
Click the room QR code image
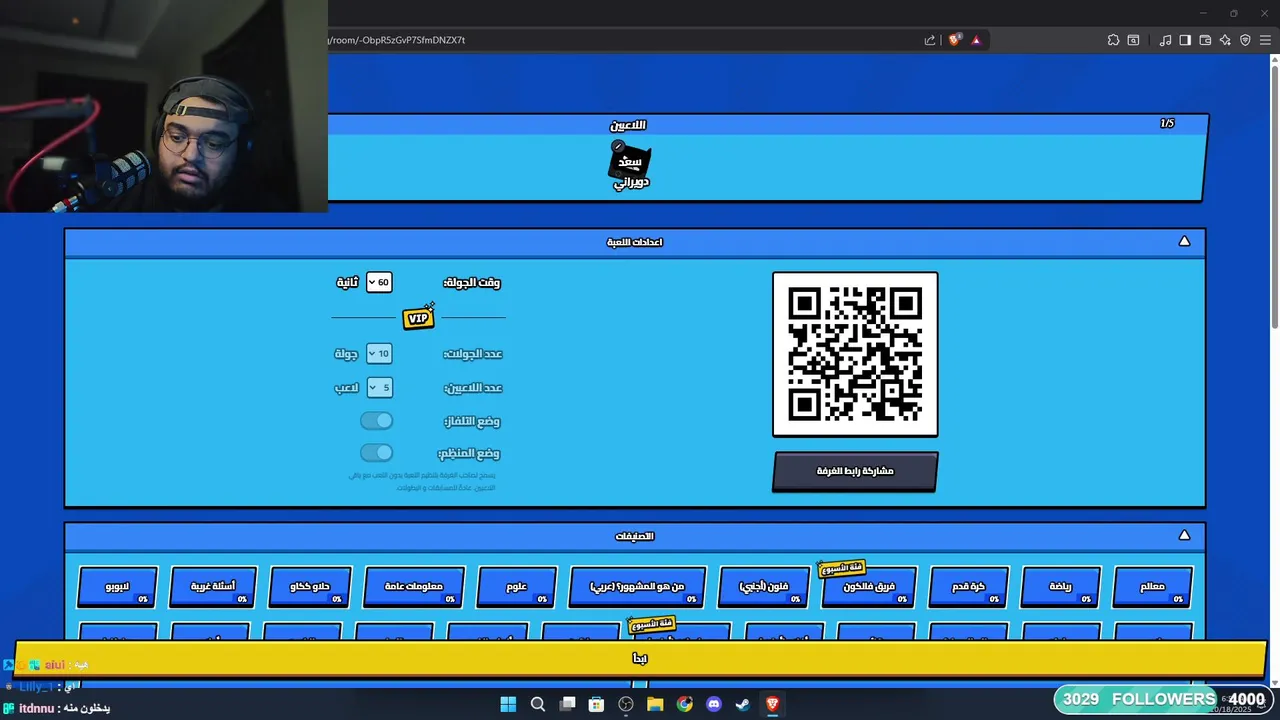click(855, 354)
